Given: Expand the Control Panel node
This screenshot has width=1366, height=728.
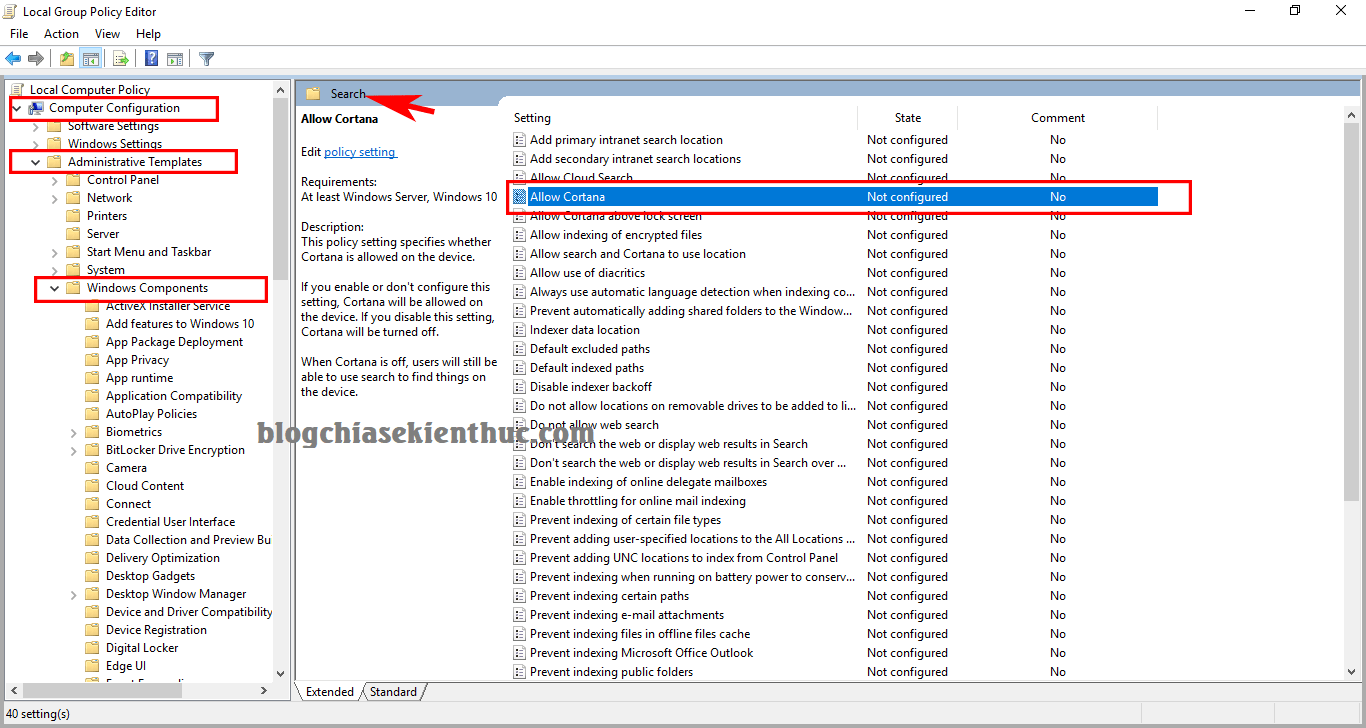Looking at the screenshot, I should 55,180.
